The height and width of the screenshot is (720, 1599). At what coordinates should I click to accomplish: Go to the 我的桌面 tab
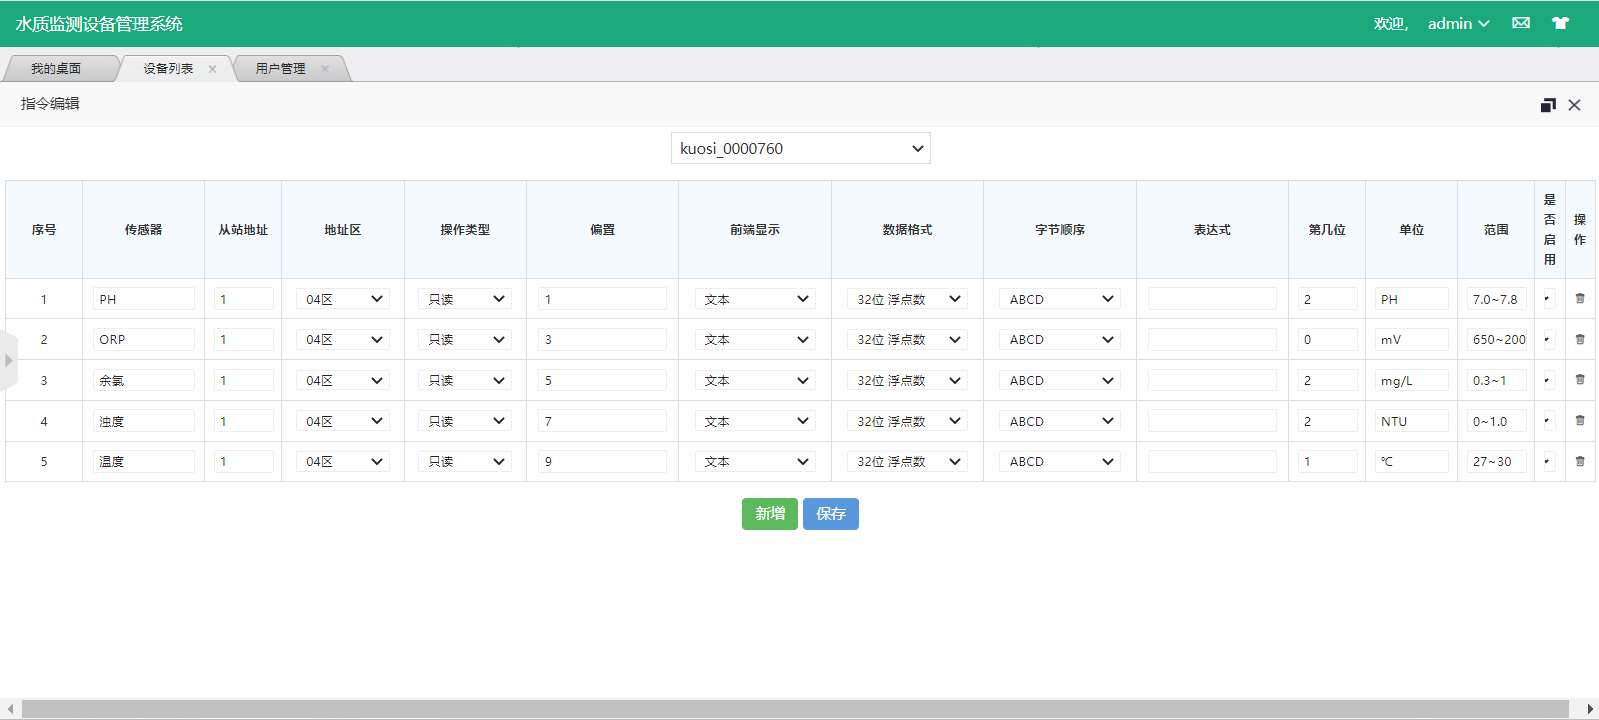point(56,69)
